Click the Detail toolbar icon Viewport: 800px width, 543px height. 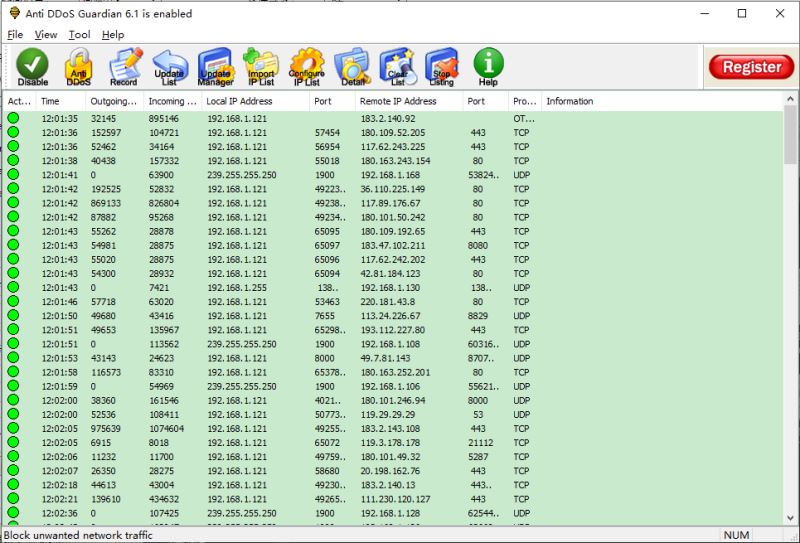pyautogui.click(x=352, y=67)
